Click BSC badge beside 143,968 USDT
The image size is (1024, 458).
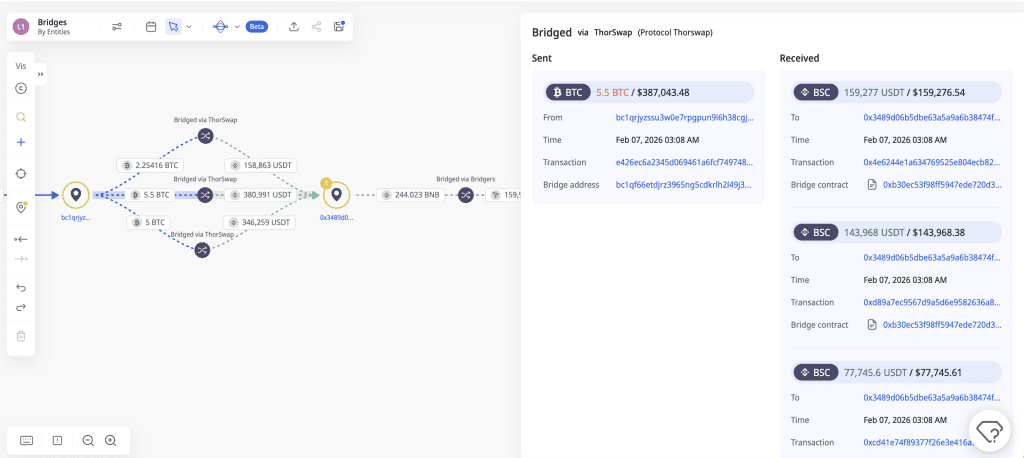tap(816, 233)
